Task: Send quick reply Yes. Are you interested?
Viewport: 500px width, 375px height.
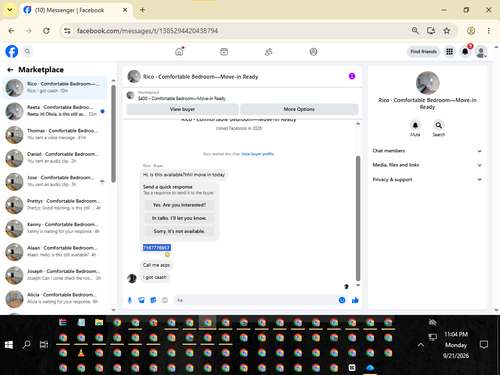Action: coord(179,205)
